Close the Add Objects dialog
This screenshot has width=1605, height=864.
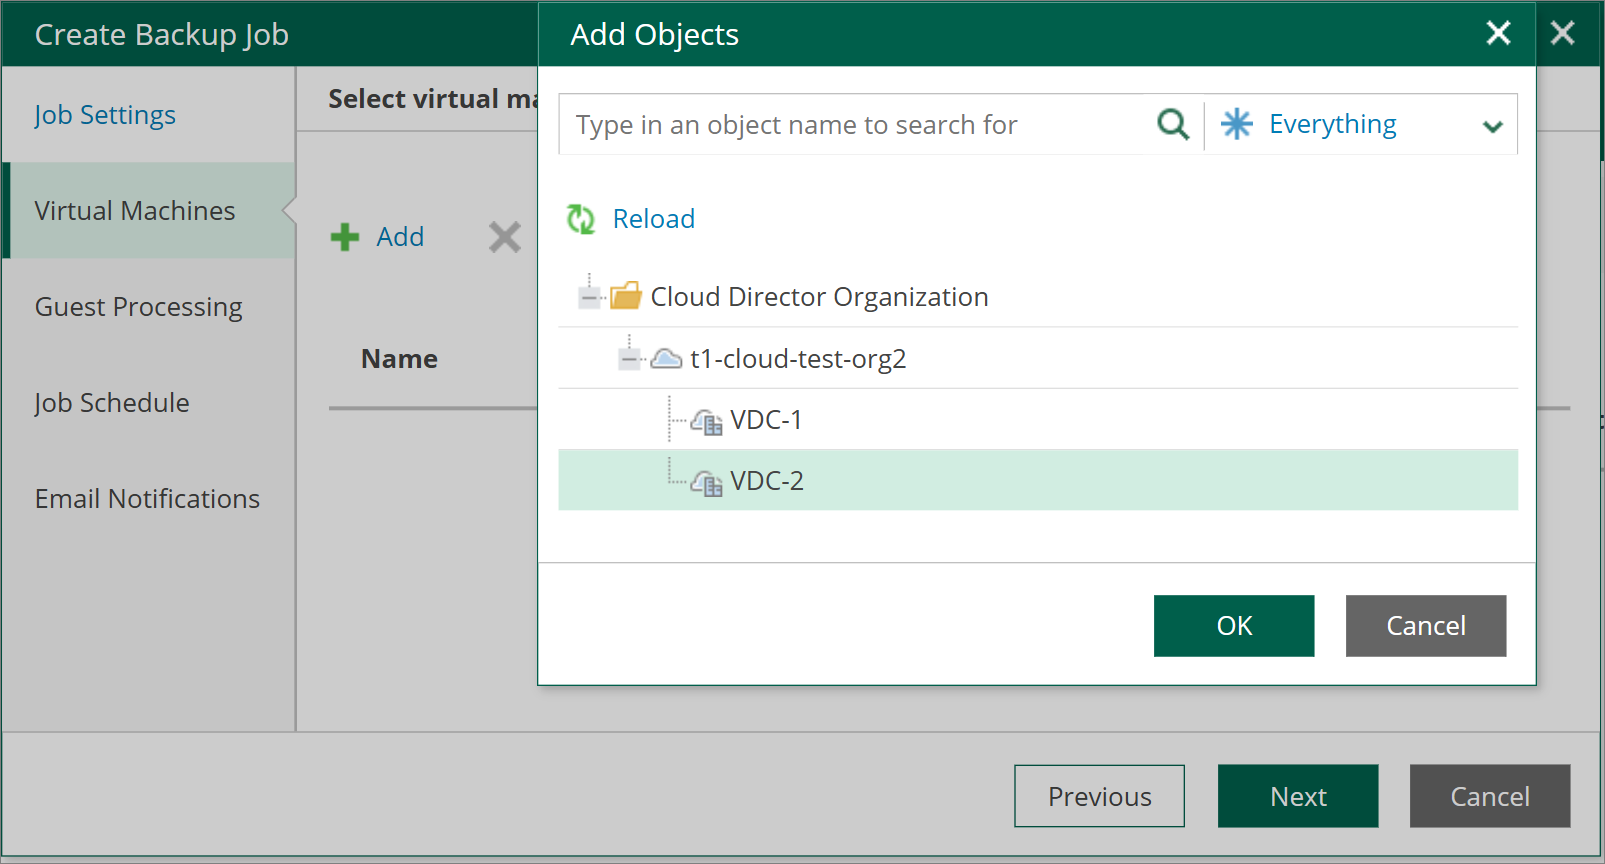(x=1498, y=33)
